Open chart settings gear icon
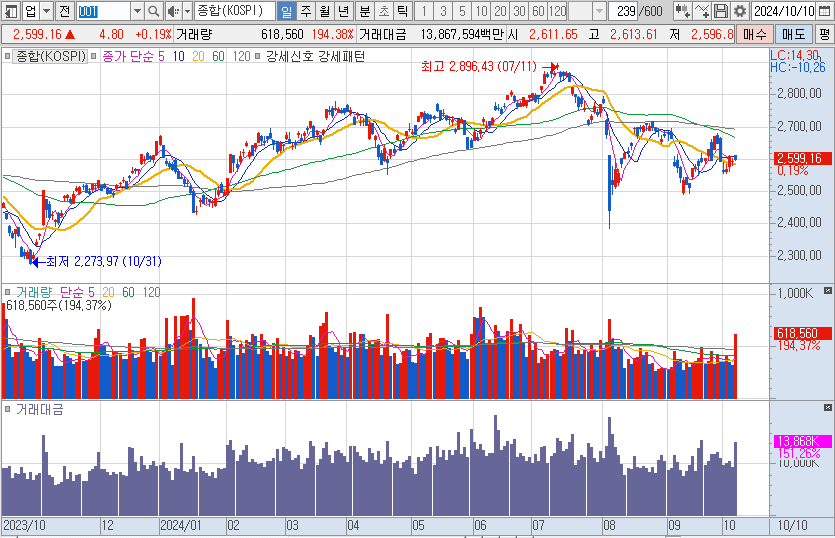The height and width of the screenshot is (538, 835). 740,11
